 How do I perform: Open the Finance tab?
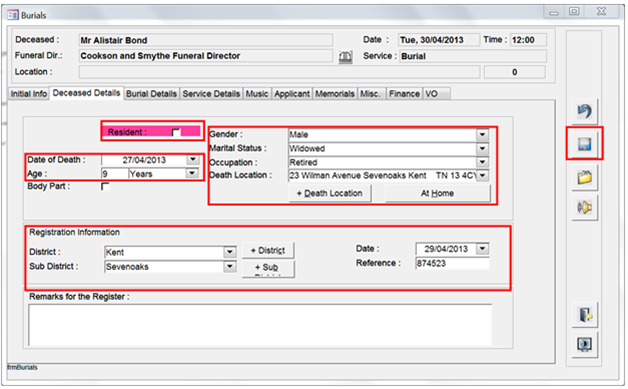pyautogui.click(x=404, y=94)
